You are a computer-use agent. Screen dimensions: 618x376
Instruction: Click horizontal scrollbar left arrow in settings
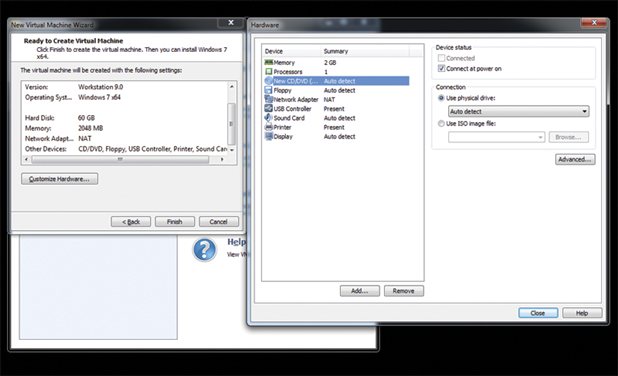26,159
